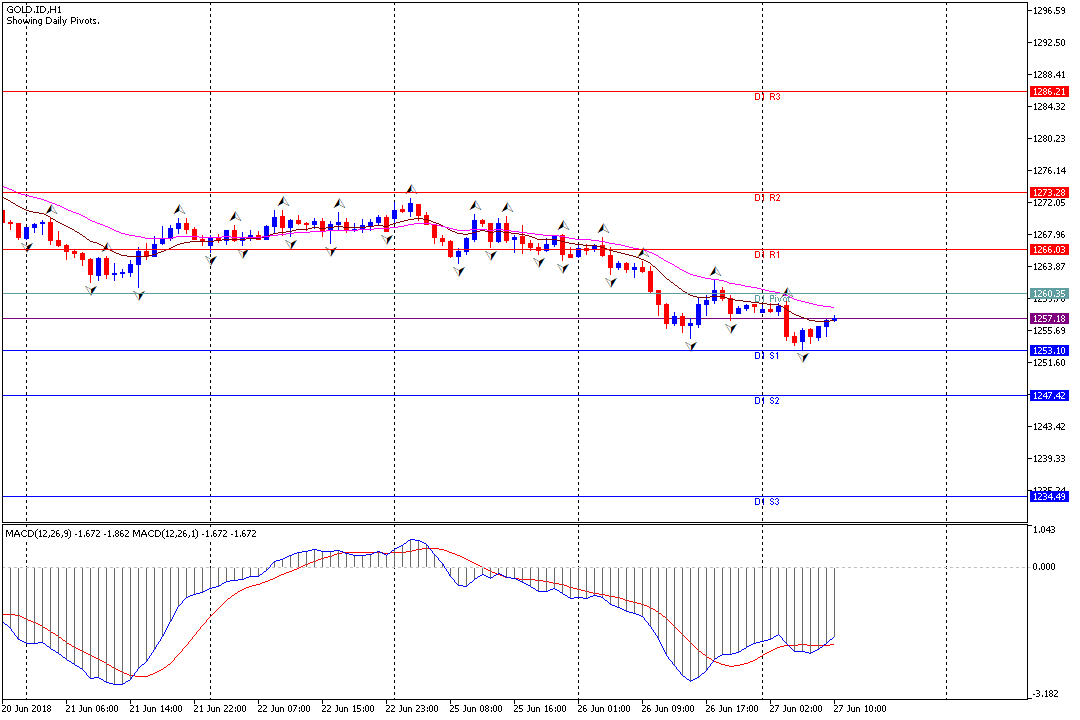1080x720 pixels.
Task: Click the D1 R3 line label
Action: [767, 98]
